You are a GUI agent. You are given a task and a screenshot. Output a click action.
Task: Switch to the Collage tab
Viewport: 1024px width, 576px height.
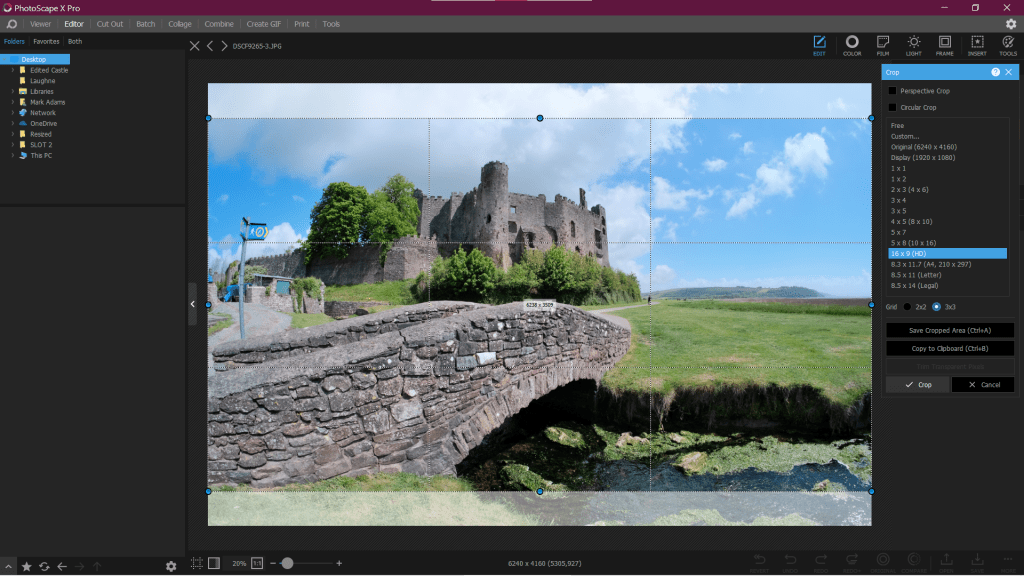click(180, 24)
